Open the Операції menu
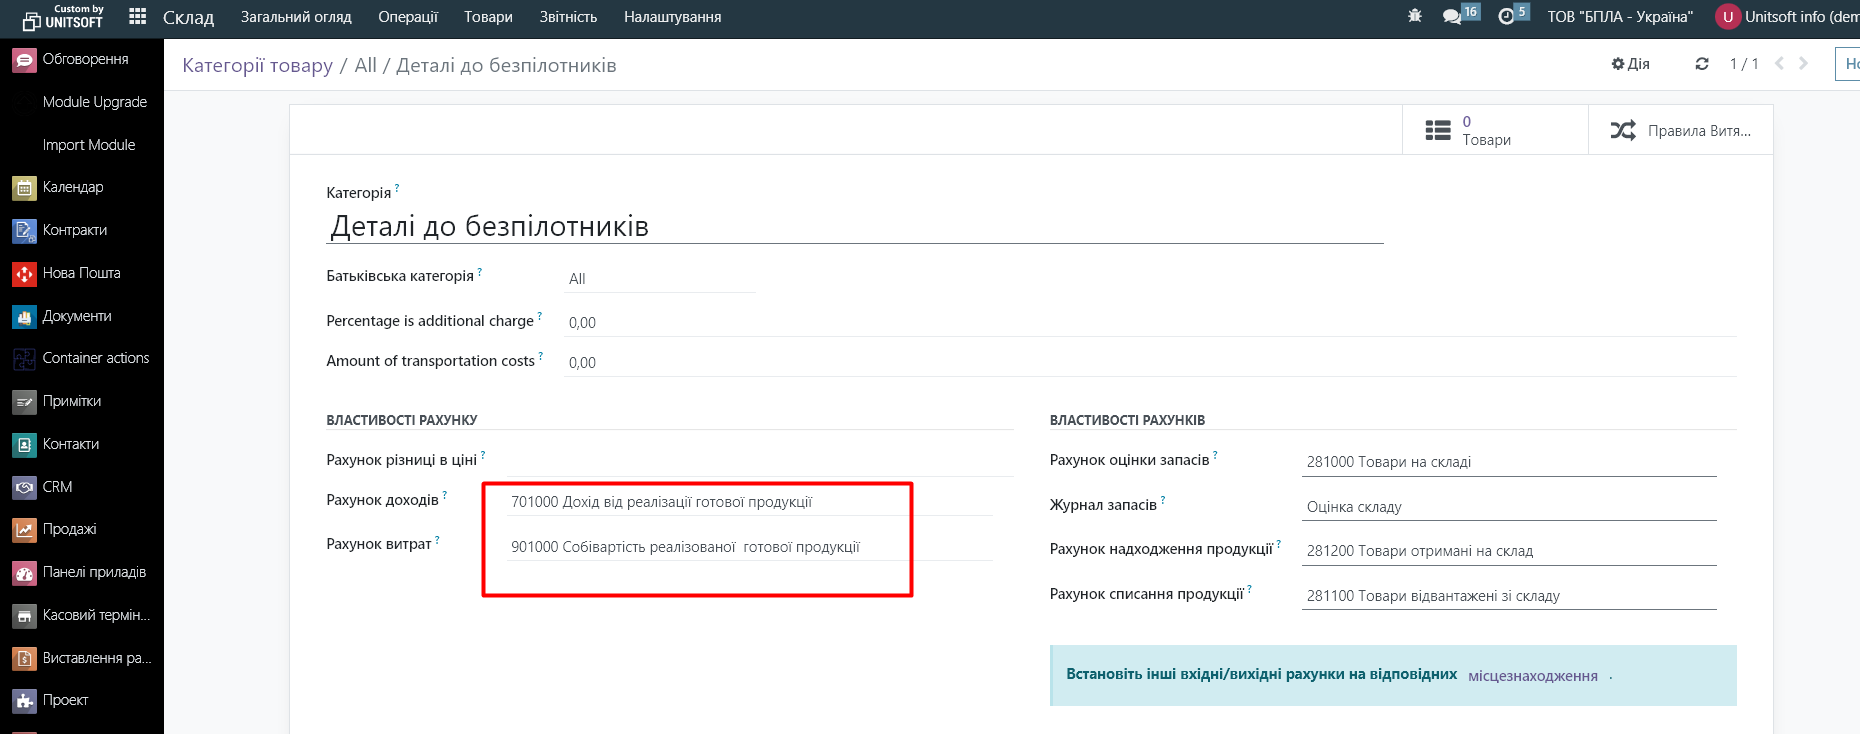The height and width of the screenshot is (734, 1860). click(x=407, y=17)
